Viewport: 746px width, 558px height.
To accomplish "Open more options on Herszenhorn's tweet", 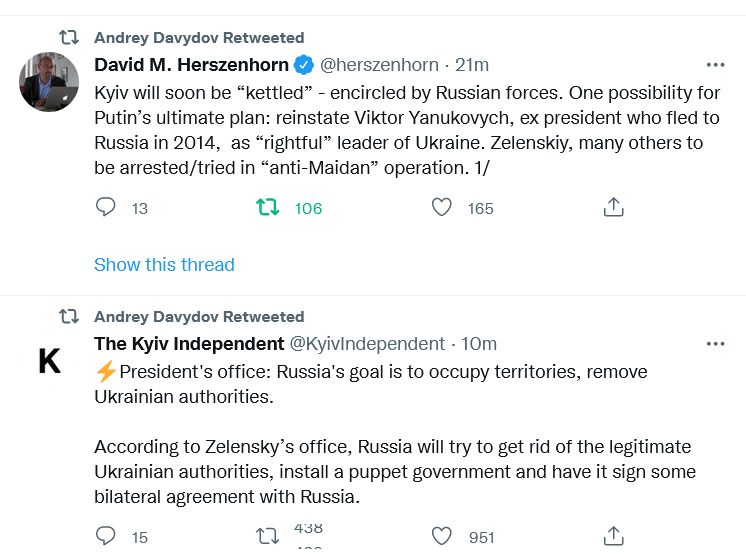I will pyautogui.click(x=715, y=65).
